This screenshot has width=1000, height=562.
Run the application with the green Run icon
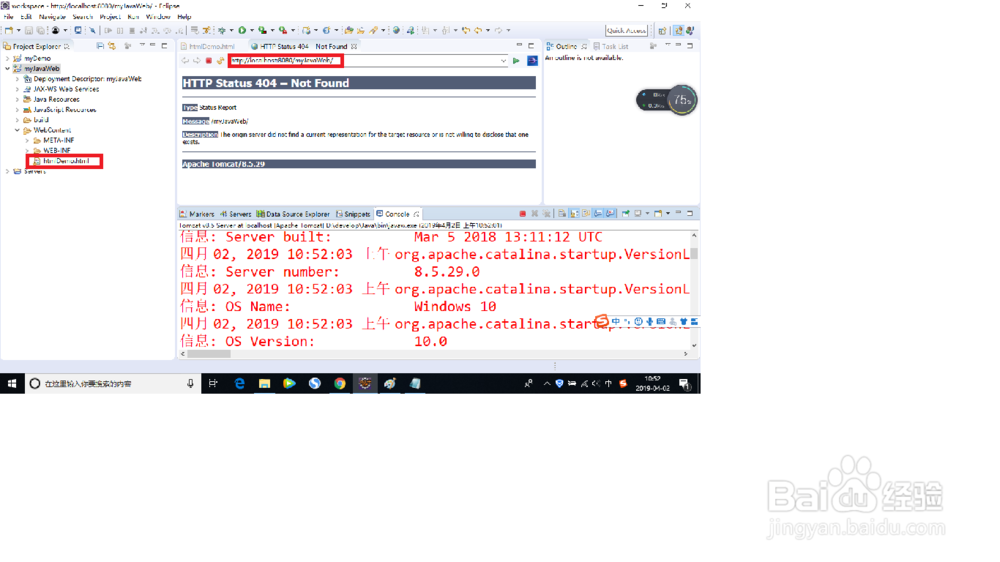tap(242, 30)
